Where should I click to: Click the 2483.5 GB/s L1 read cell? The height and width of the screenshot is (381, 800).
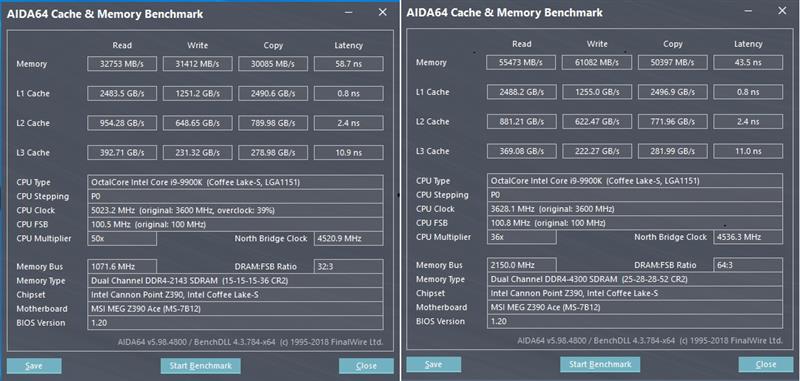[122, 93]
